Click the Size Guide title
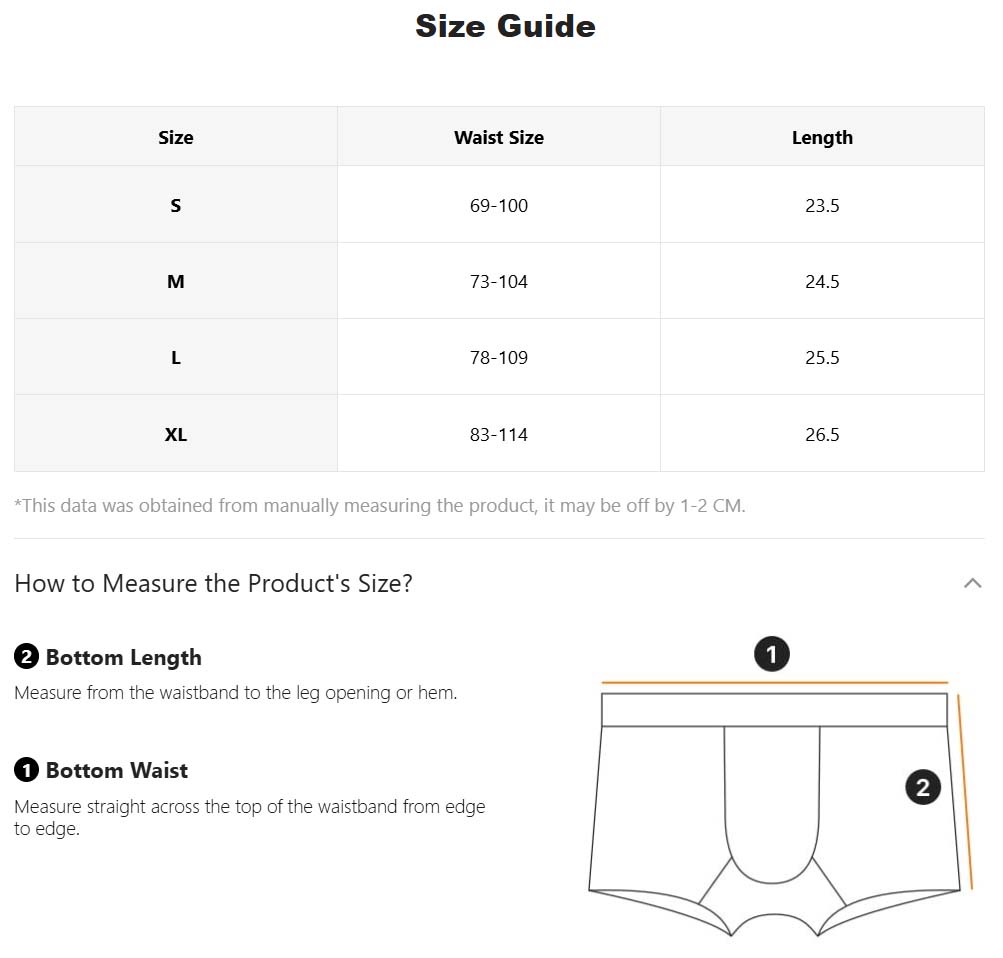Image resolution: width=1003 pixels, height=958 pixels. [505, 26]
